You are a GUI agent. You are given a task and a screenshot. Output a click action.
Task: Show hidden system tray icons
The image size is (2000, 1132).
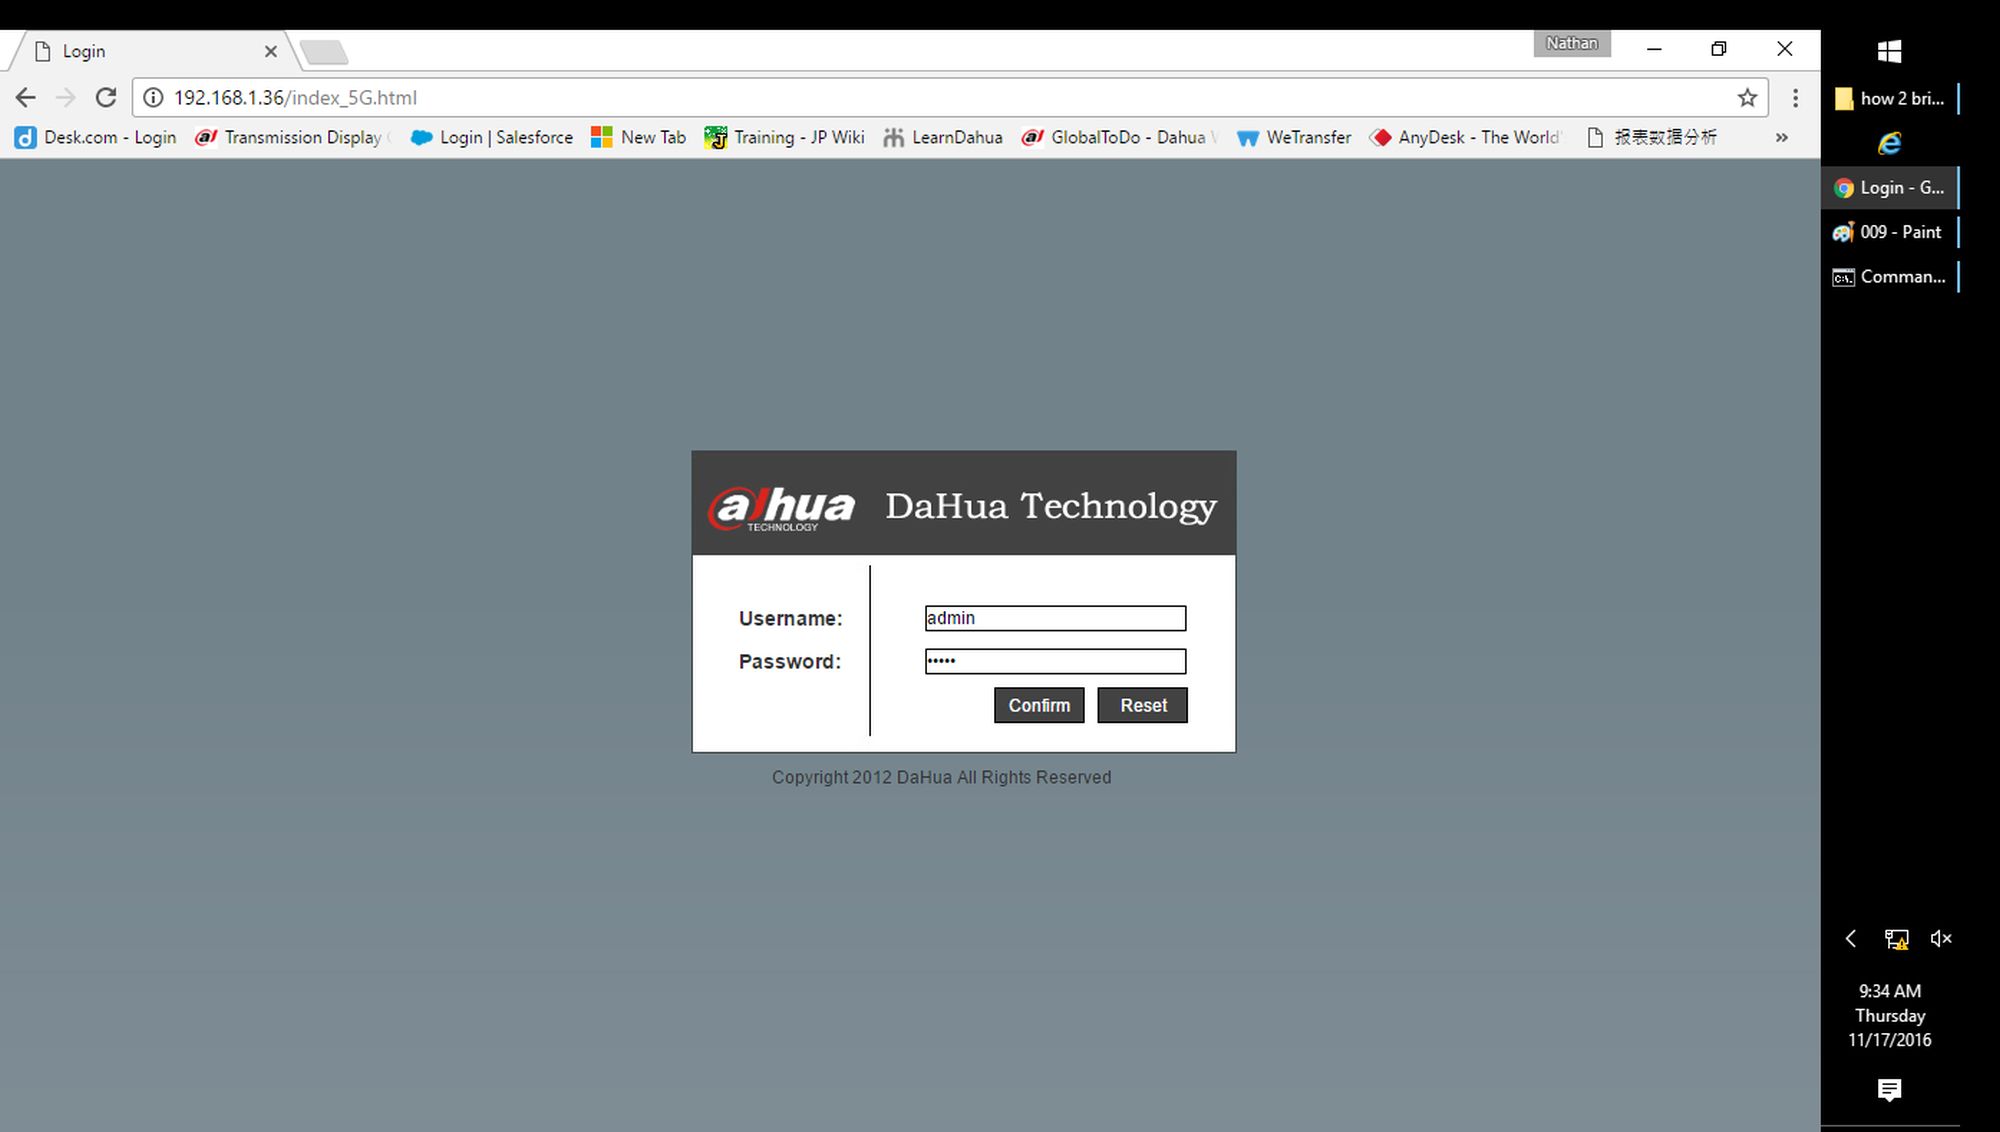tap(1851, 938)
